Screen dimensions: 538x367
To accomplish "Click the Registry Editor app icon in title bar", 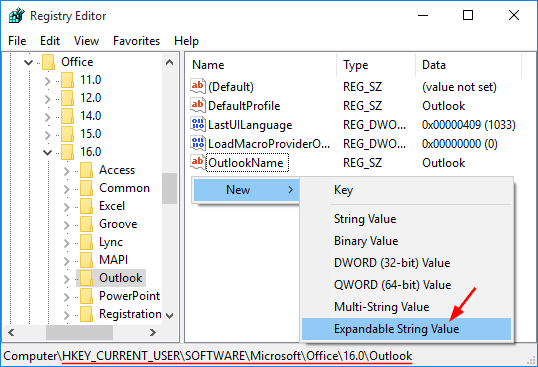I will coord(16,15).
